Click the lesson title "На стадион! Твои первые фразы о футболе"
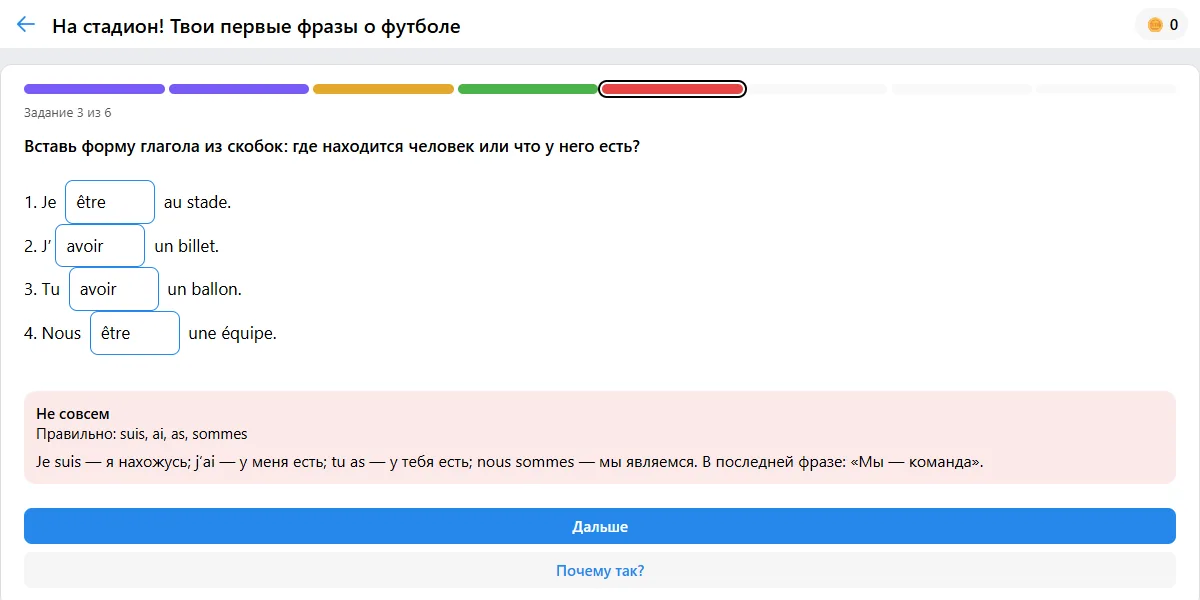This screenshot has height=600, width=1200. pos(256,26)
